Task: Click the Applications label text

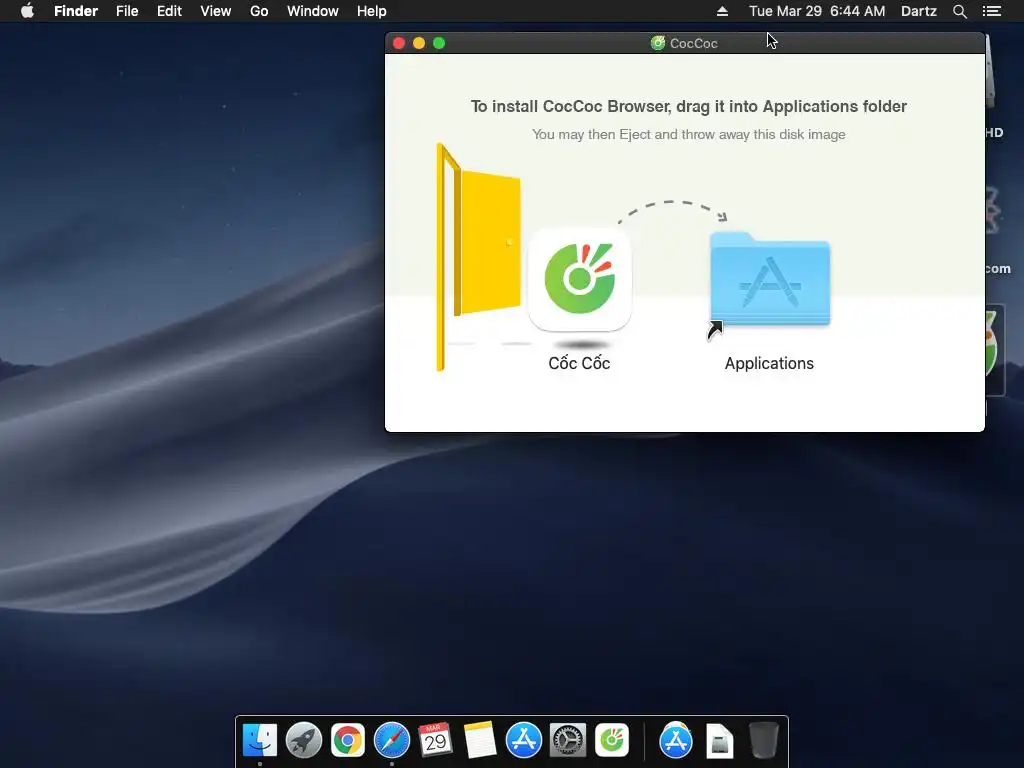Action: pyautogui.click(x=769, y=363)
